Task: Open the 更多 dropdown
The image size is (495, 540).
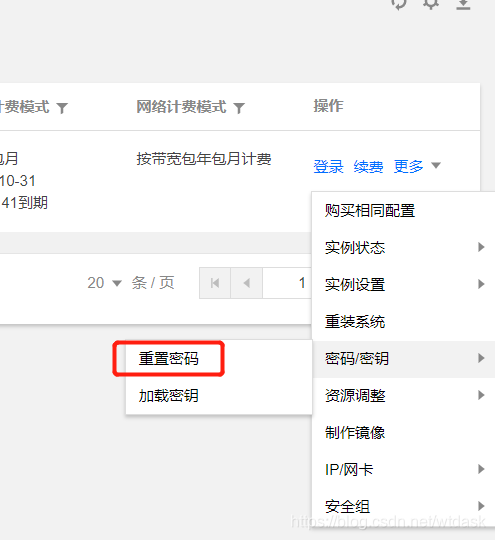Action: [417, 166]
